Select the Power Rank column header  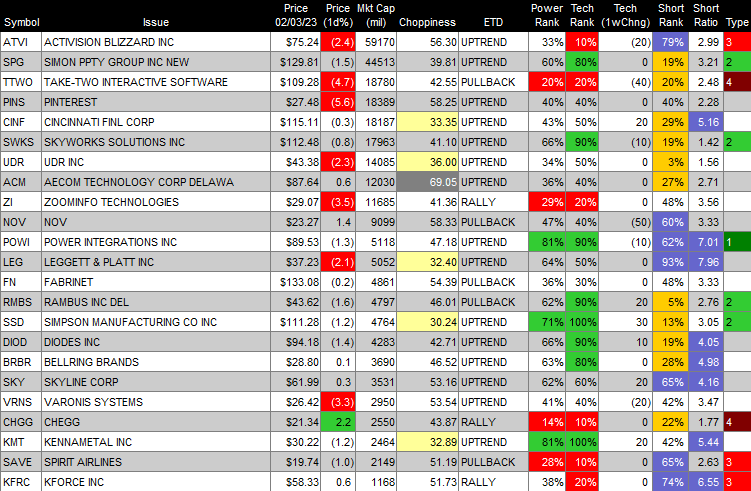(x=546, y=15)
